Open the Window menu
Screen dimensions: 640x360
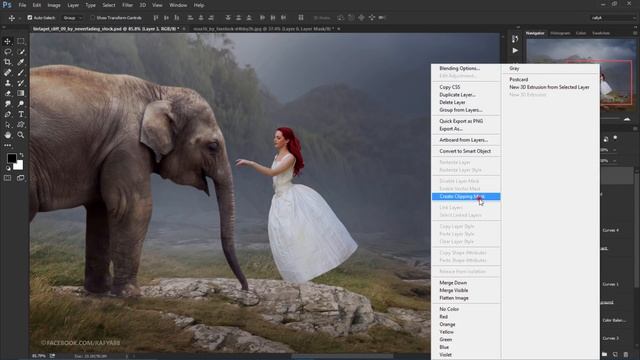178,5
